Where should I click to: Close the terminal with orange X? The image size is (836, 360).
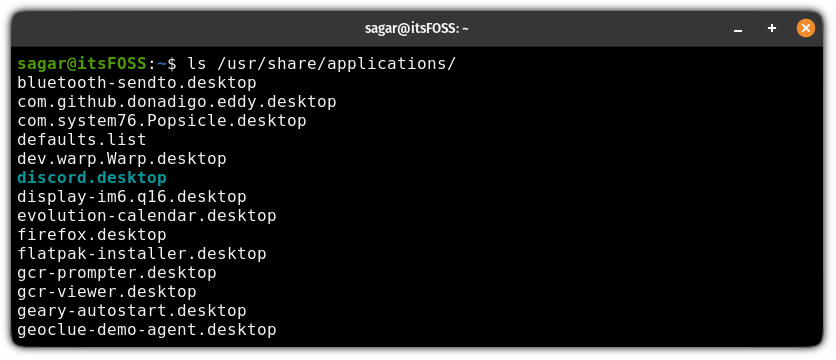pyautogui.click(x=806, y=28)
